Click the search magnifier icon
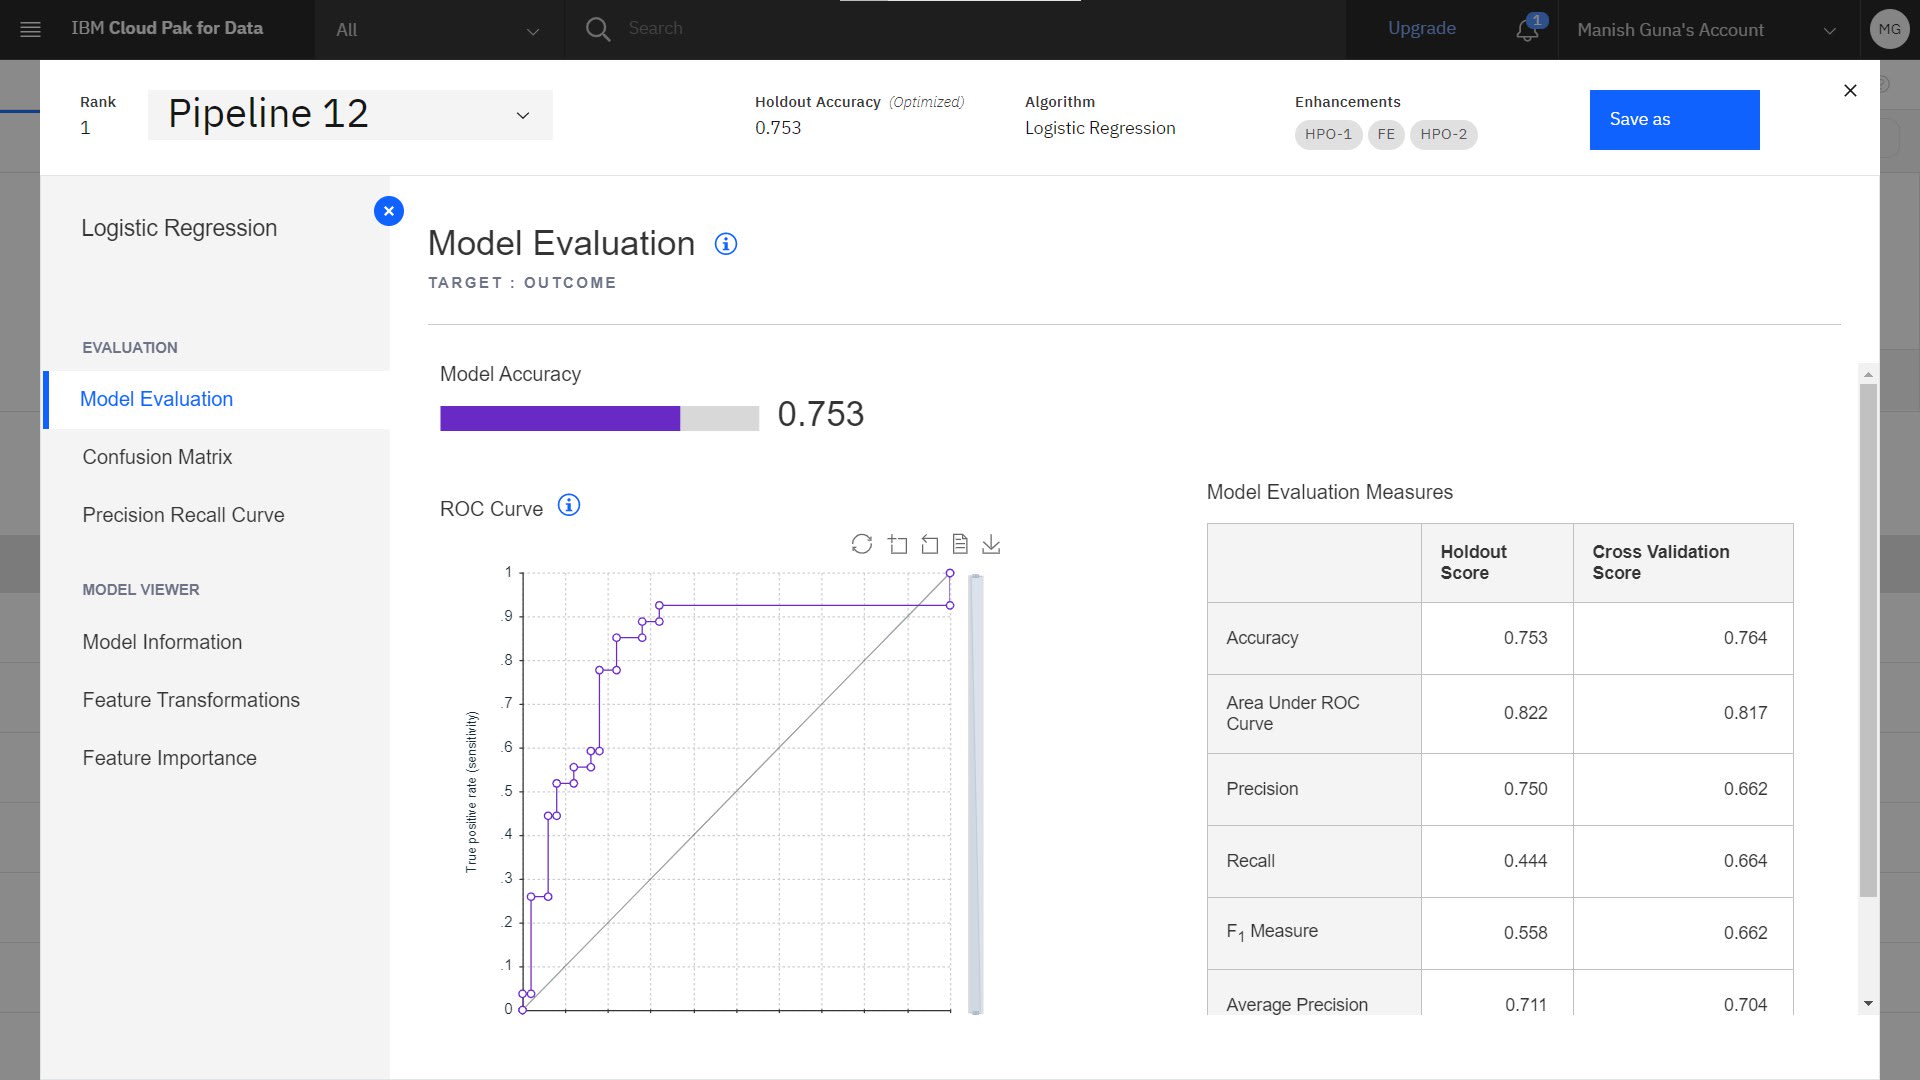The height and width of the screenshot is (1080, 1920). pos(598,29)
